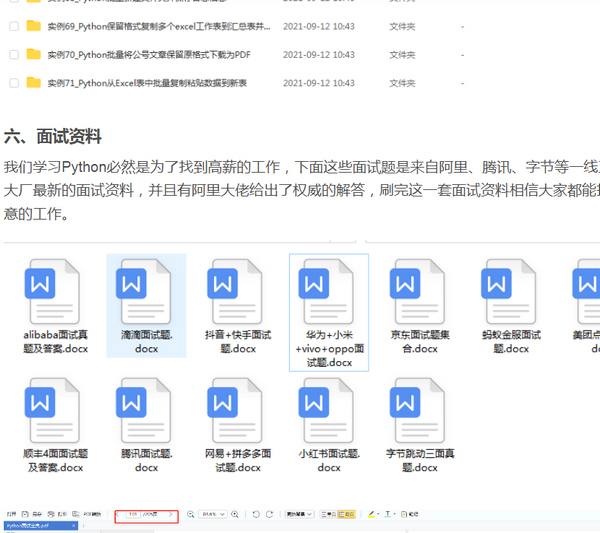Rotate page clockwise in PDF toolbar
The image size is (600, 533).
[269, 514]
